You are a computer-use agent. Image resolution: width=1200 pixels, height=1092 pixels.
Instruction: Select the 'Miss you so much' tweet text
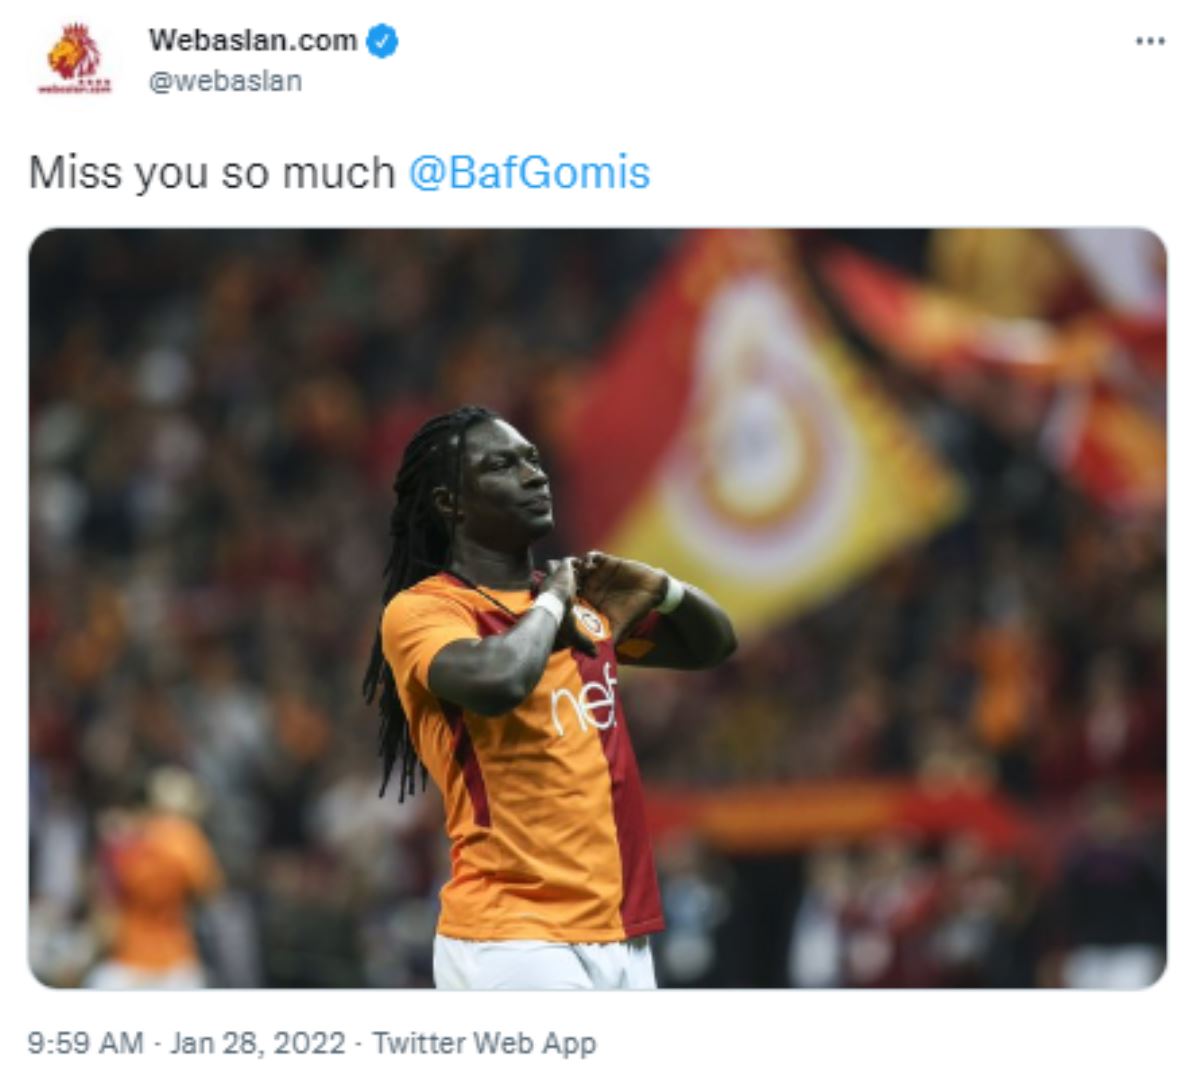[x=212, y=173]
